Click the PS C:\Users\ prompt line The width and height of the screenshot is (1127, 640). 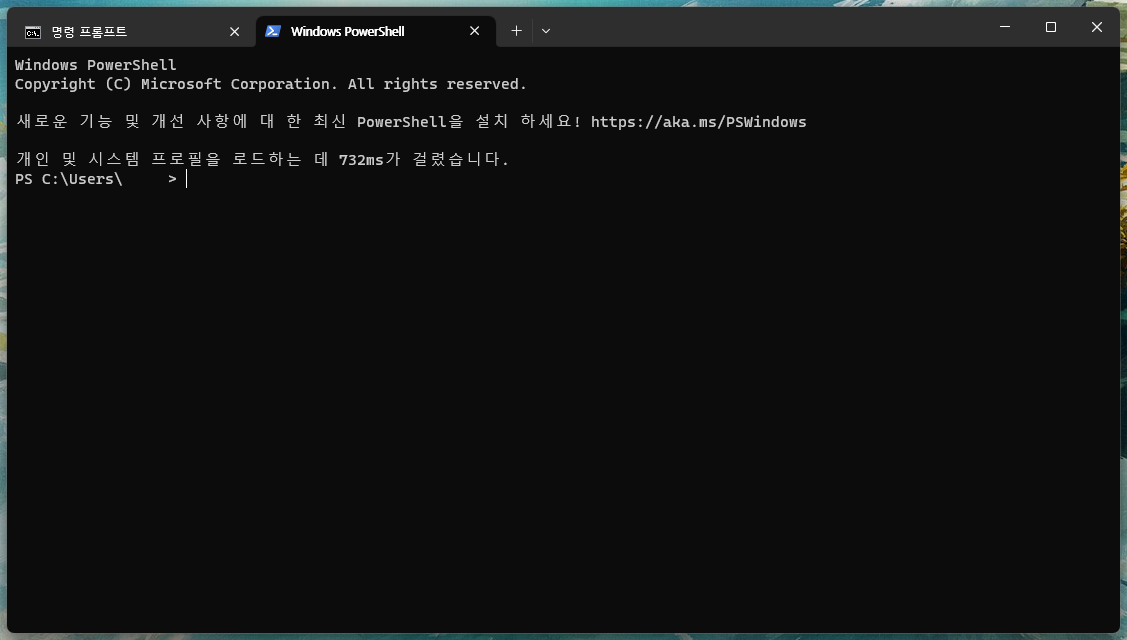click(96, 179)
